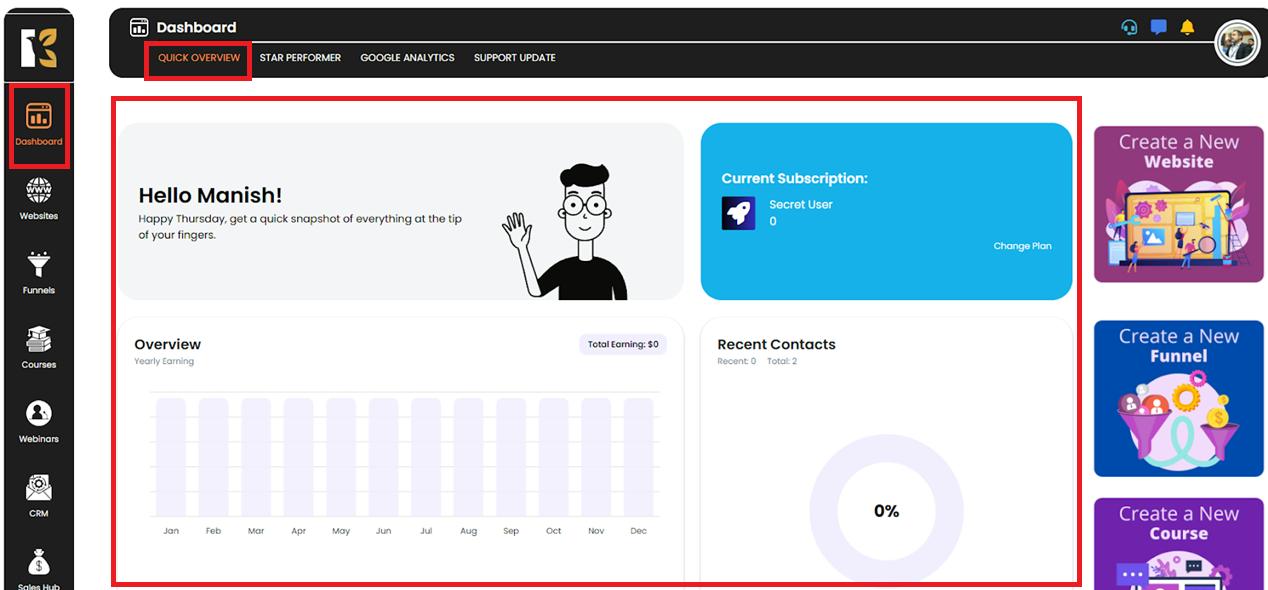
Task: Open the notifications bell
Action: click(1187, 28)
